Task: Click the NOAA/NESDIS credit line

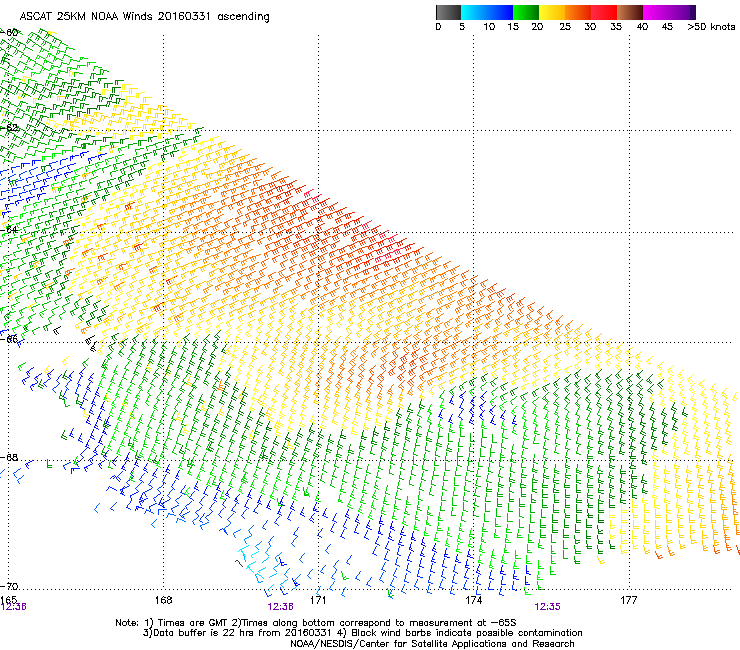Action: 432,644
